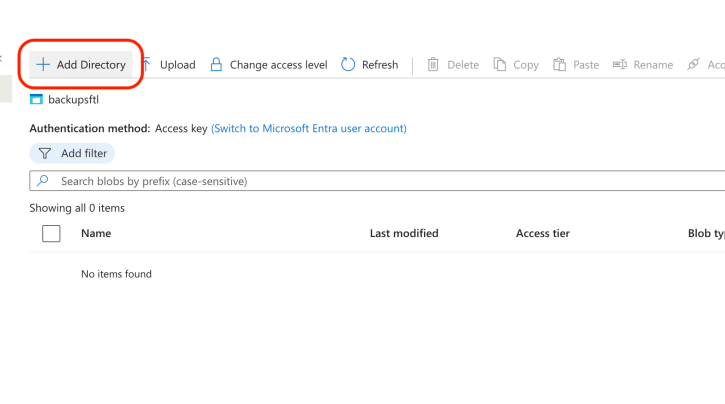Viewport: 725px width, 404px height.
Task: Click the Copy toolbar icon
Action: tap(500, 65)
